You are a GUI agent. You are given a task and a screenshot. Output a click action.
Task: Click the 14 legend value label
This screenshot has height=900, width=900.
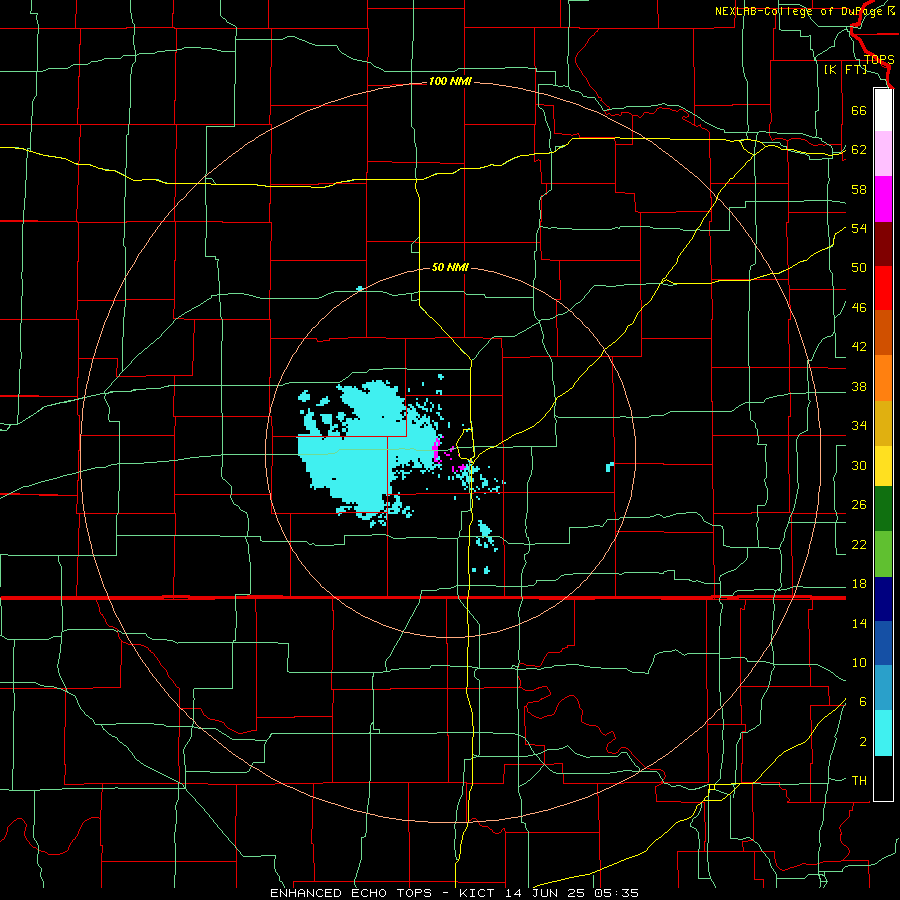(x=859, y=623)
